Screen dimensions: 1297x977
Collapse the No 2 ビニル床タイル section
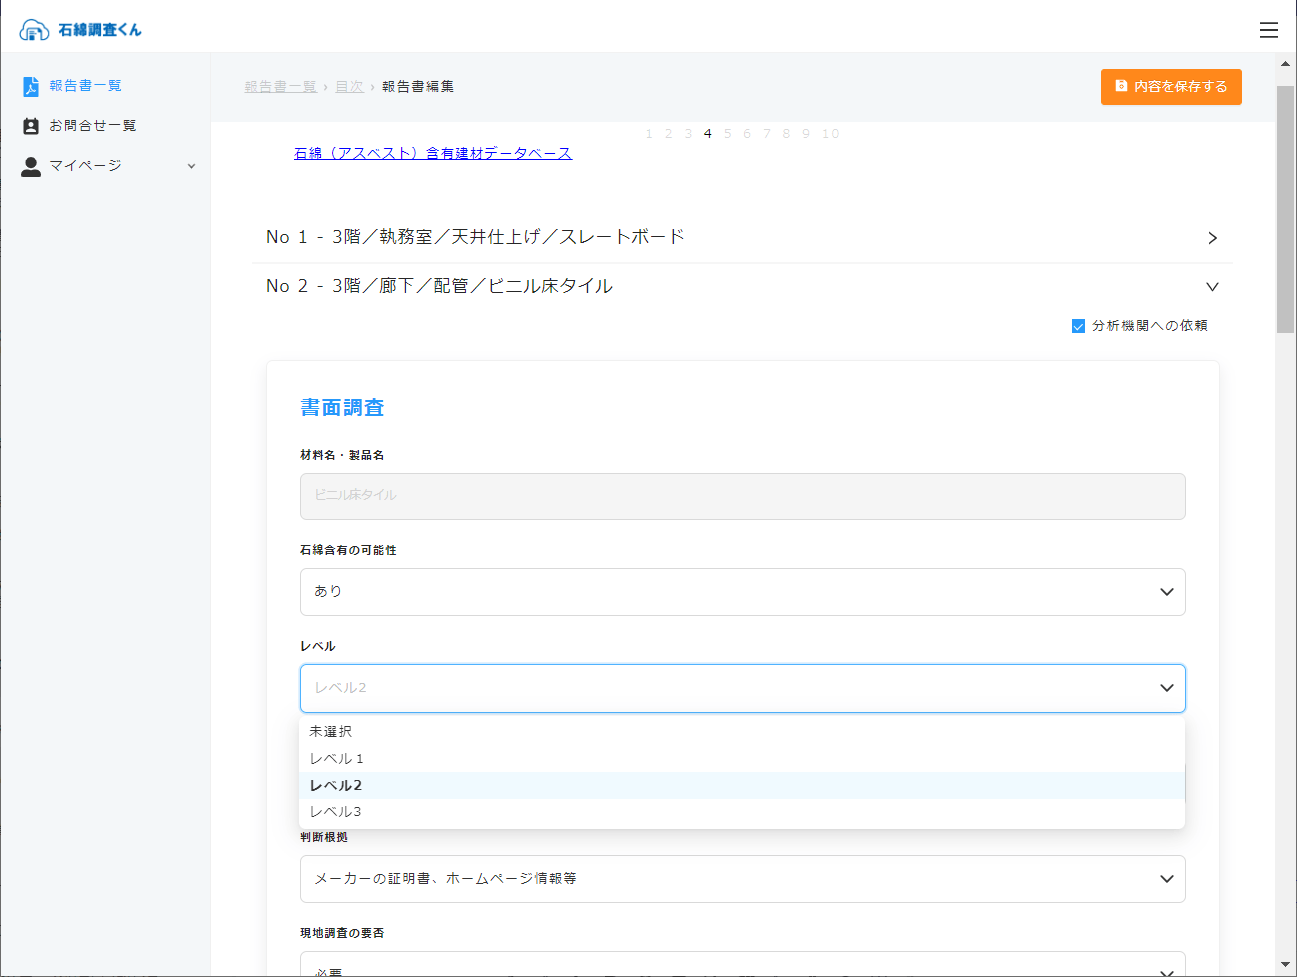point(1212,287)
